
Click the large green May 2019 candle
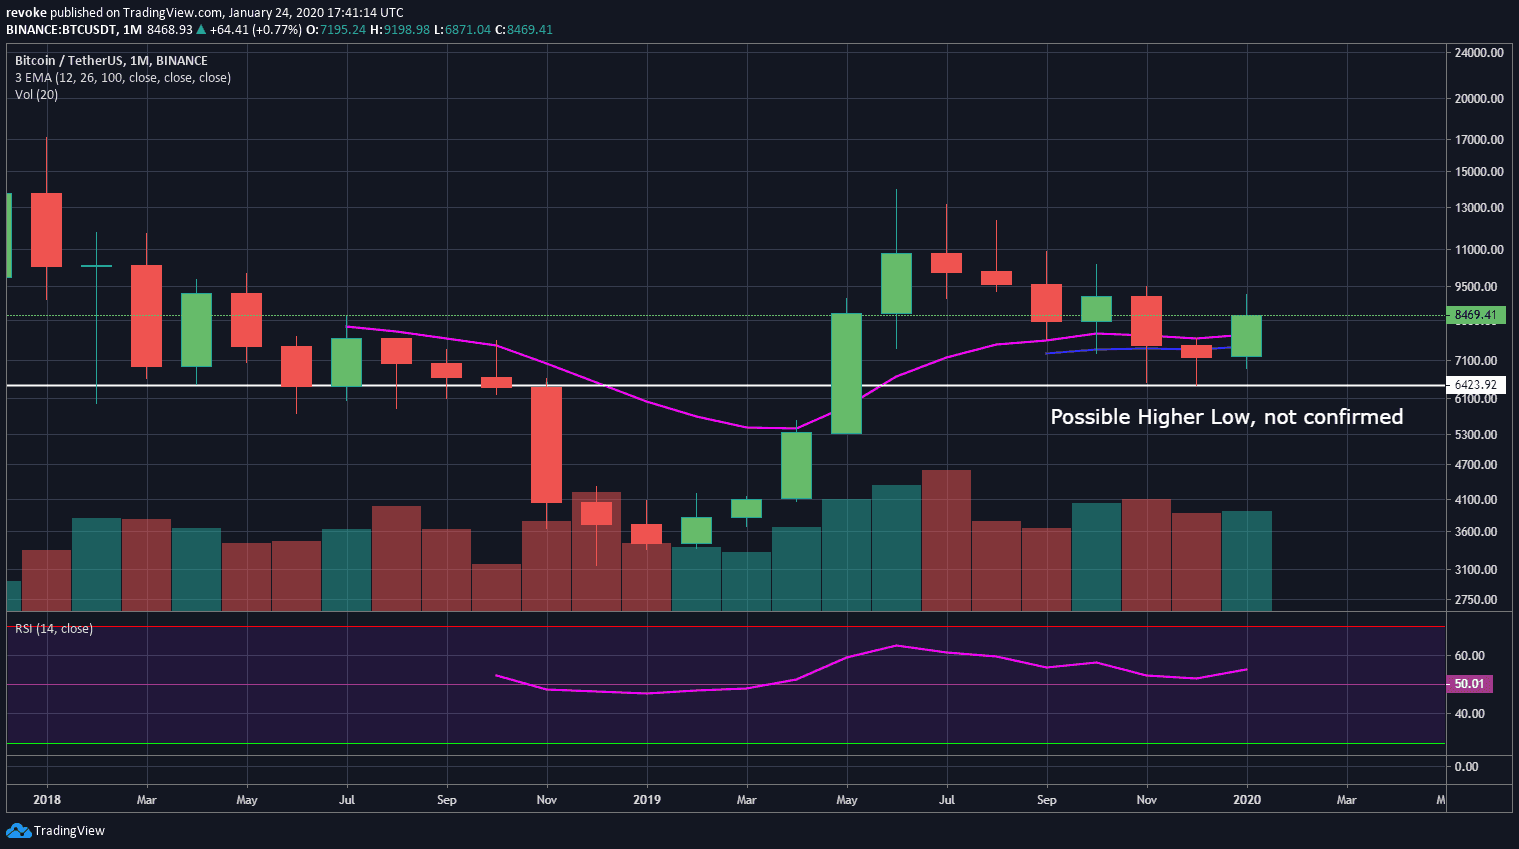[x=846, y=373]
